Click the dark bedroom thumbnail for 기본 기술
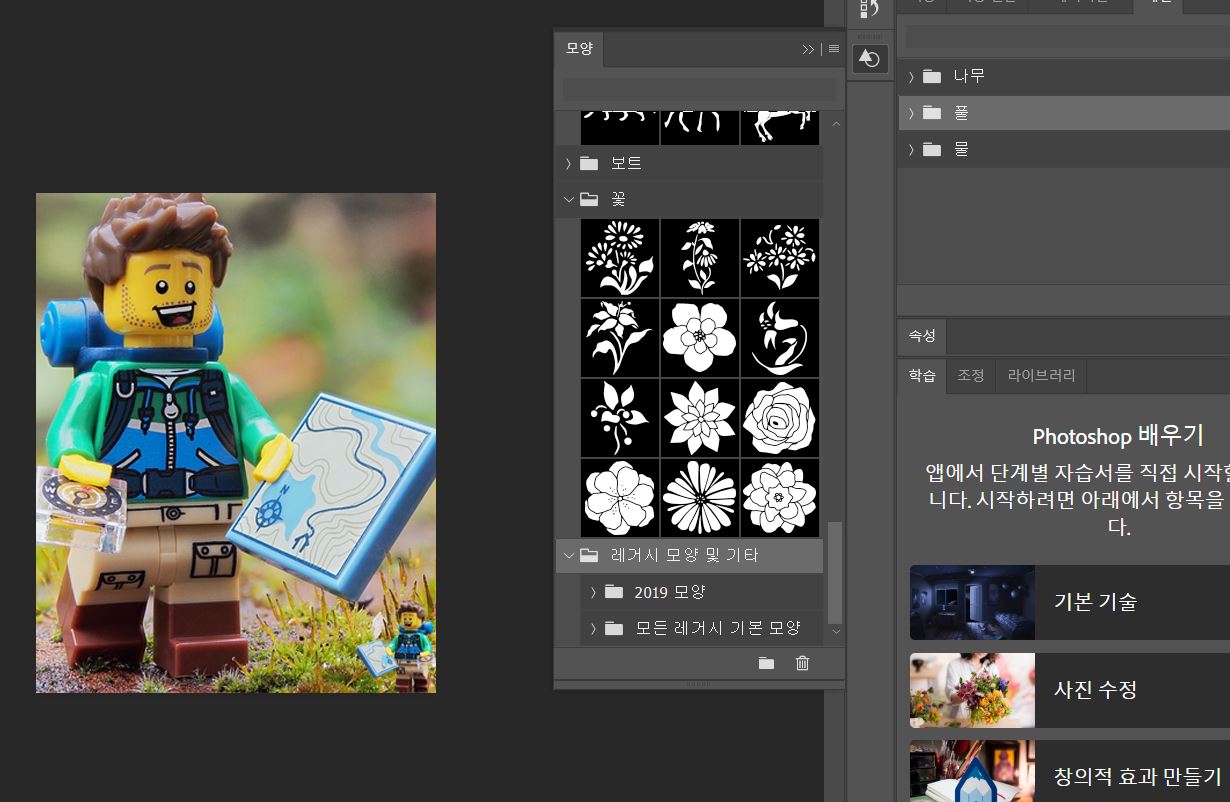Image resolution: width=1230 pixels, height=802 pixels. pyautogui.click(x=972, y=602)
